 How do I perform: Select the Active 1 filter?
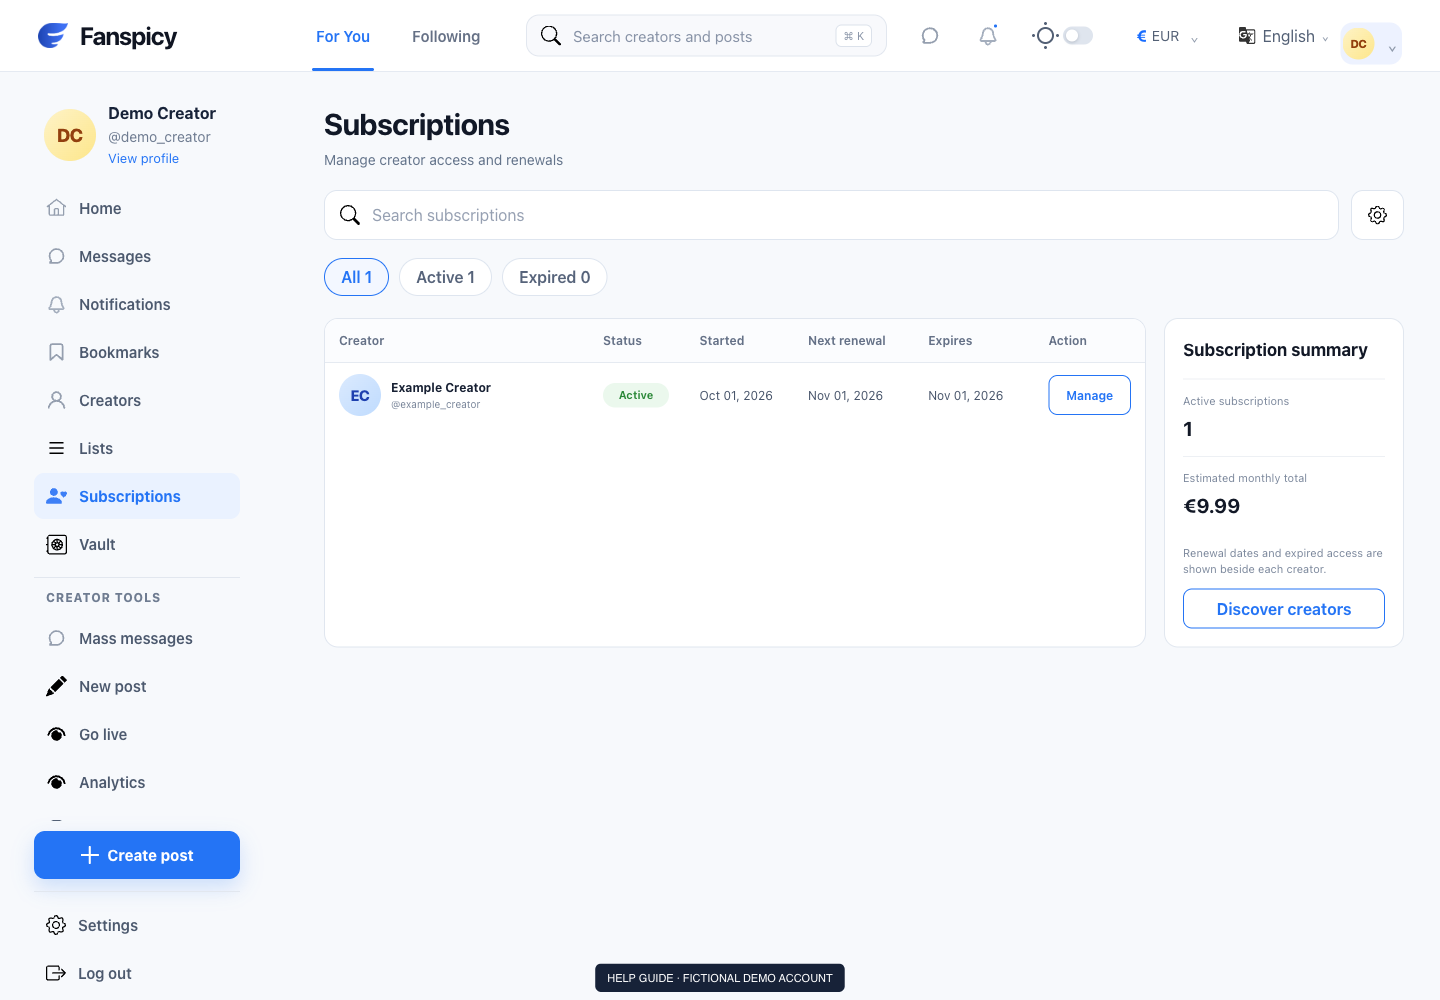(x=445, y=277)
